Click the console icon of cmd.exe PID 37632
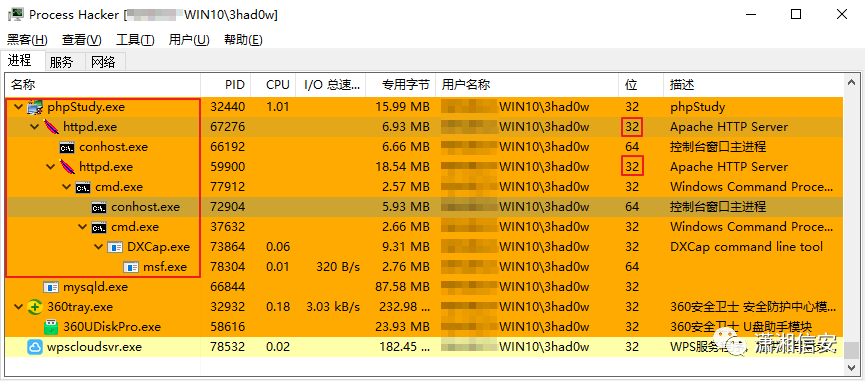 pyautogui.click(x=99, y=227)
